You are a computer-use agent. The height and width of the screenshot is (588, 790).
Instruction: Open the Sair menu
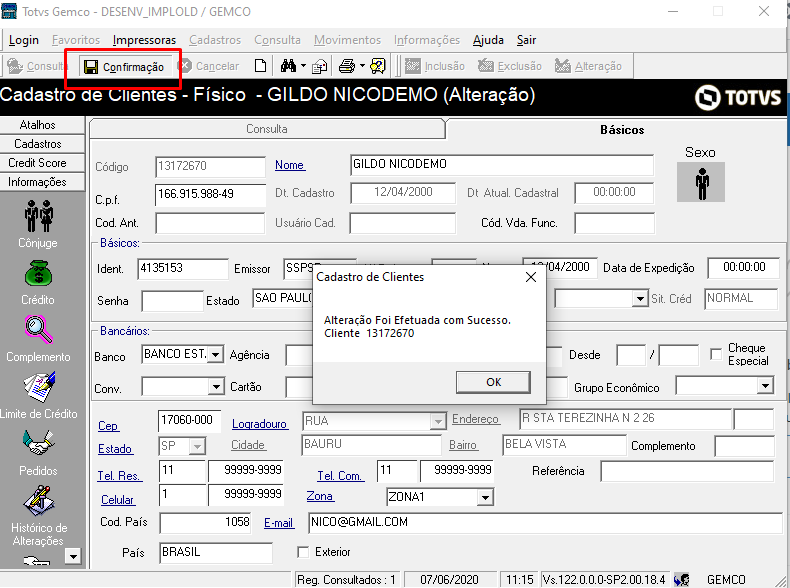click(x=526, y=40)
